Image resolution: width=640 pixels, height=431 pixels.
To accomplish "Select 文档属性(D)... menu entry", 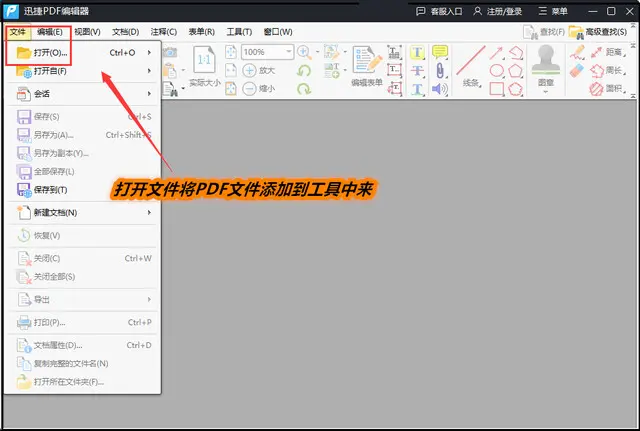I will click(82, 345).
